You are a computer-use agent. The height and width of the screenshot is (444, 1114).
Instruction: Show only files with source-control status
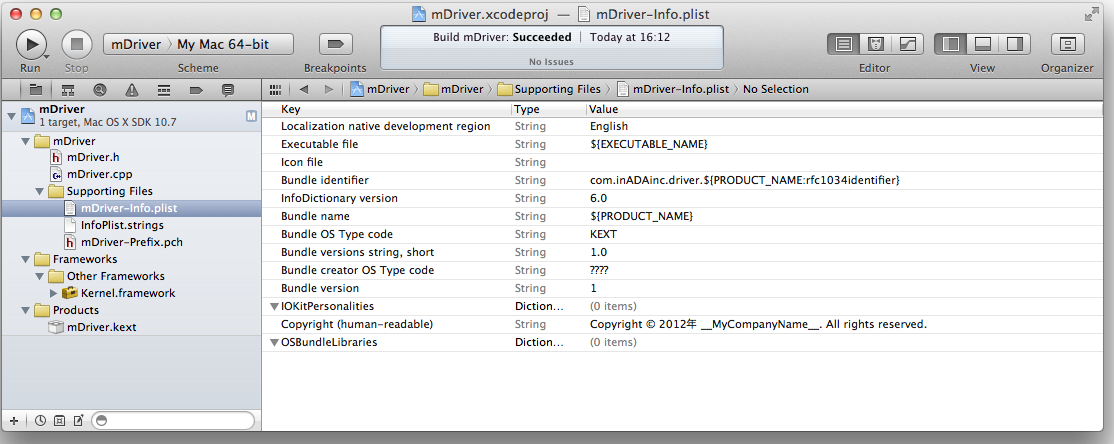tap(60, 420)
